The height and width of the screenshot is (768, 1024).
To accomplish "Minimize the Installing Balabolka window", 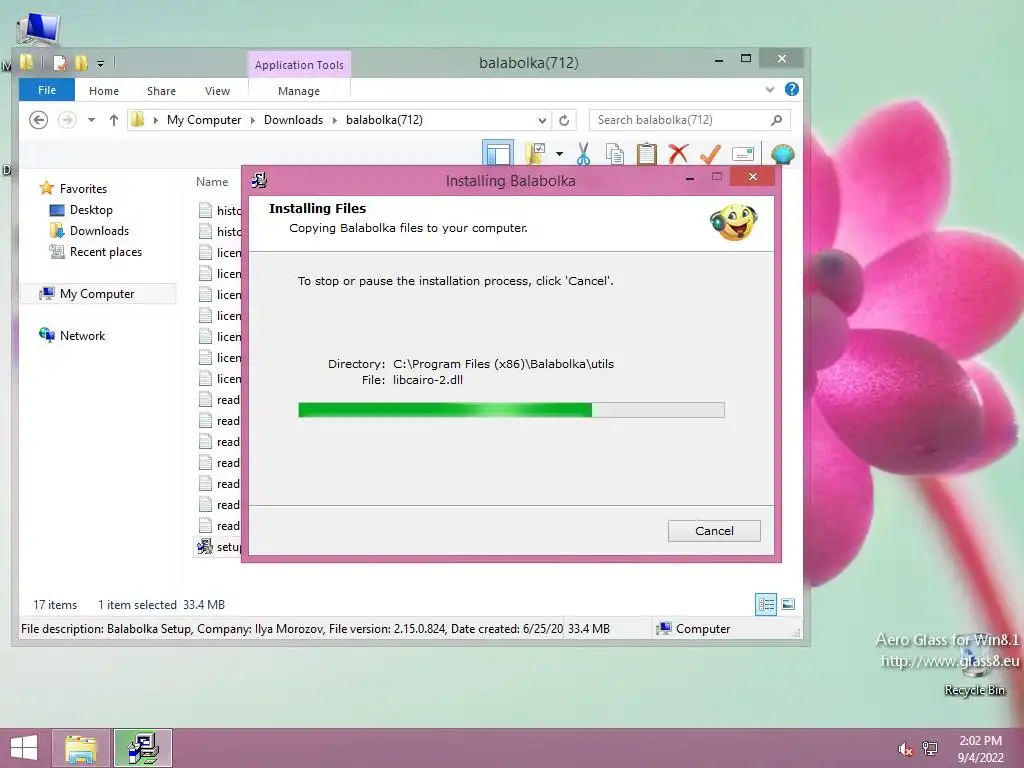I will 690,178.
